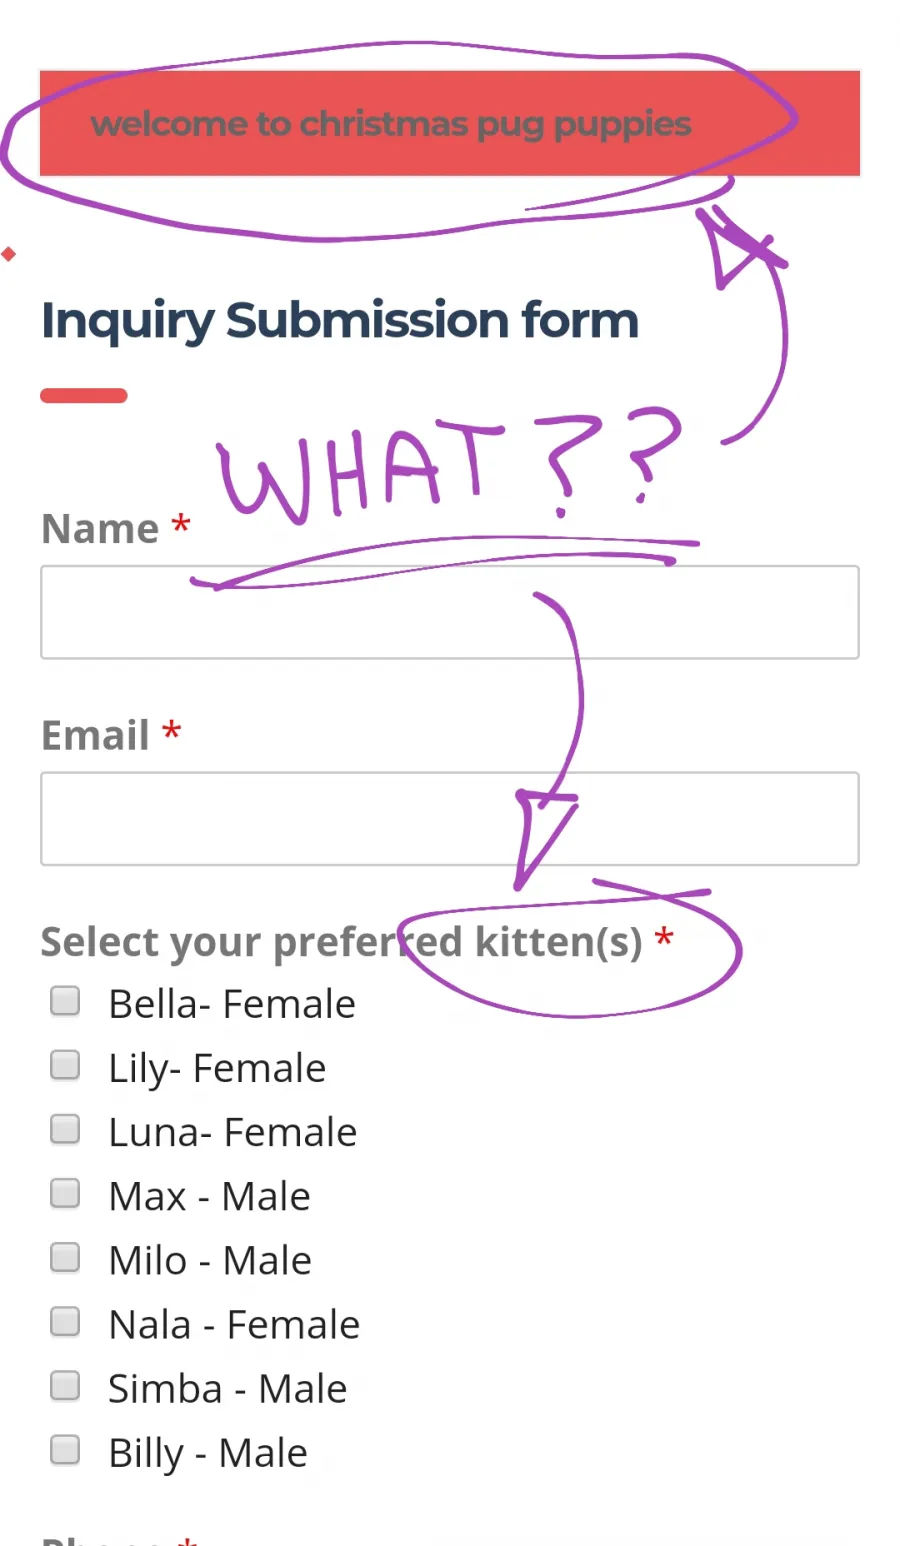The image size is (900, 1546).
Task: Tick the Milo - Male checkbox
Action: point(65,1257)
